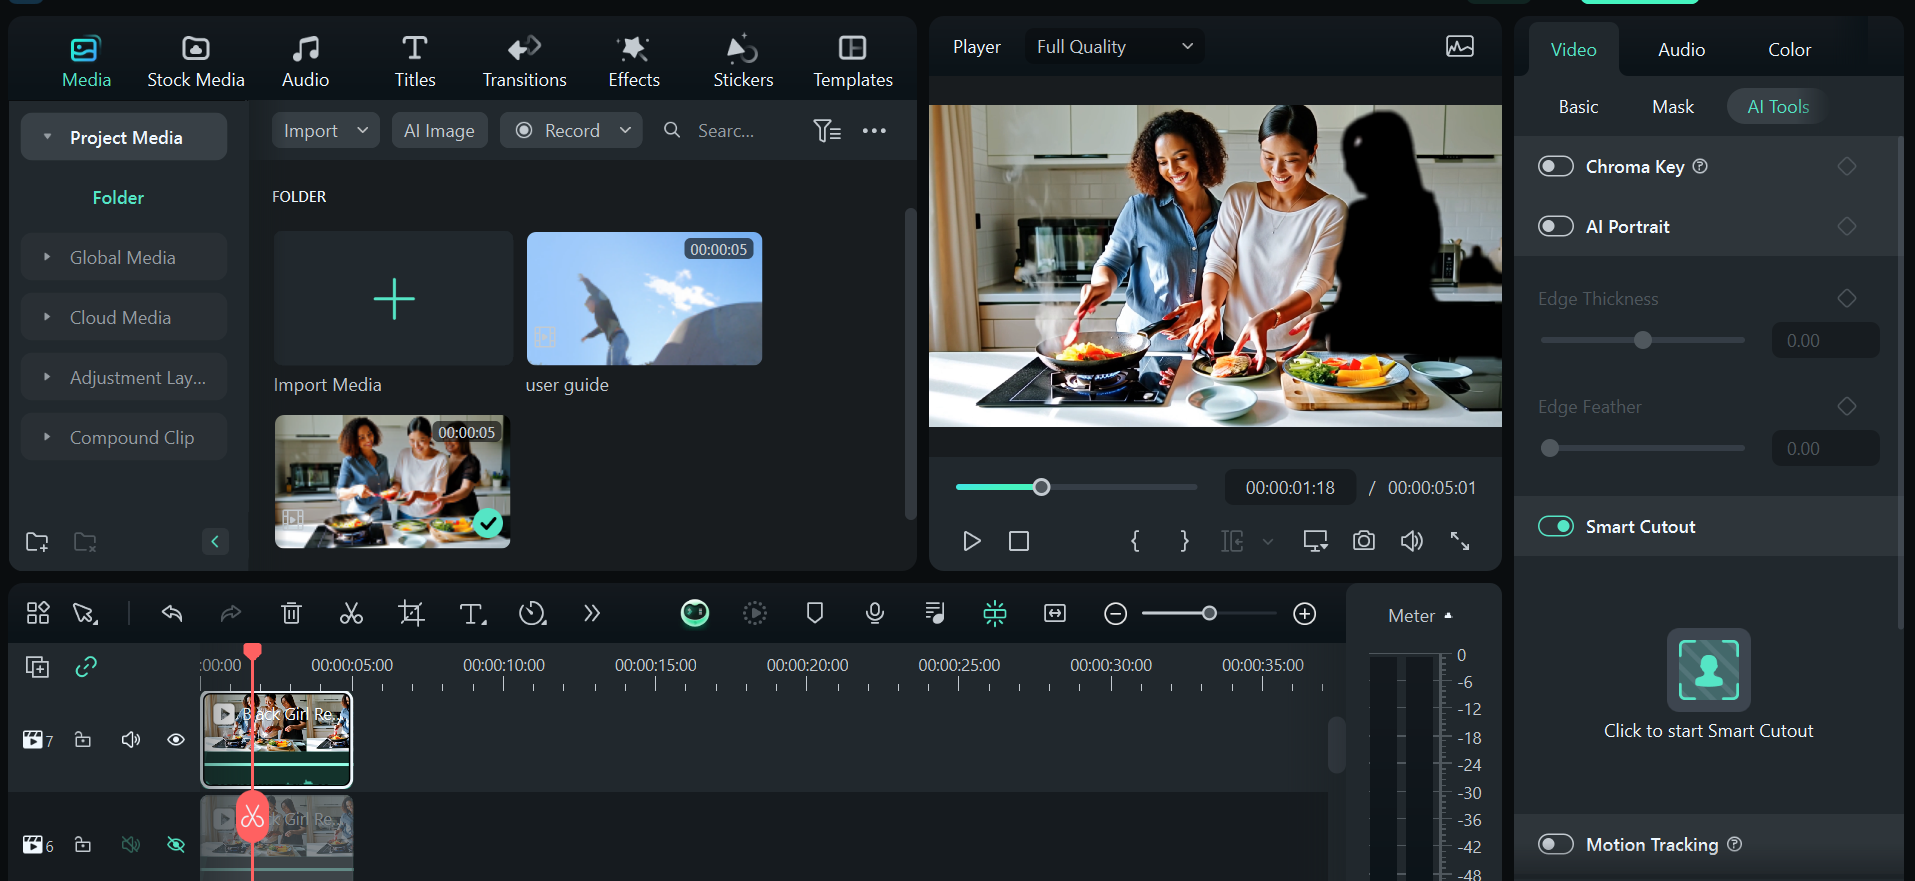
Task: Open the Transitions tab
Action: point(524,62)
